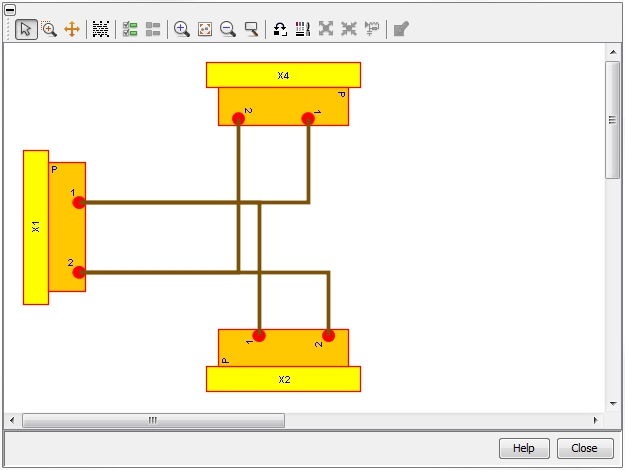This screenshot has height=470, width=625.
Task: Click the horizontal scrollbar left arrow
Action: pyautogui.click(x=12, y=420)
